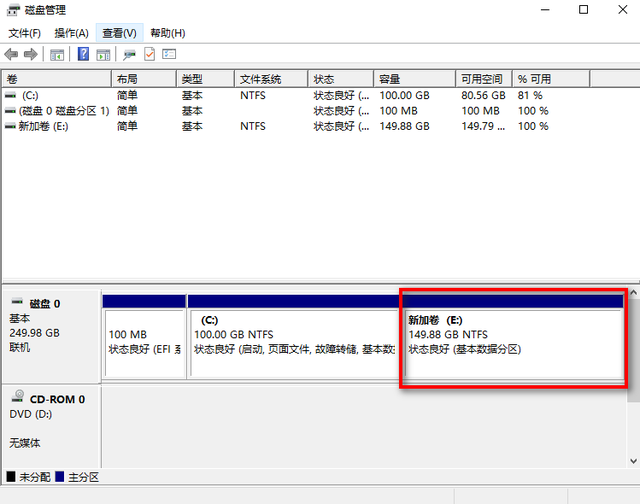Open the 操作(A) menu
Screen dimensions: 640x504
[x=71, y=33]
